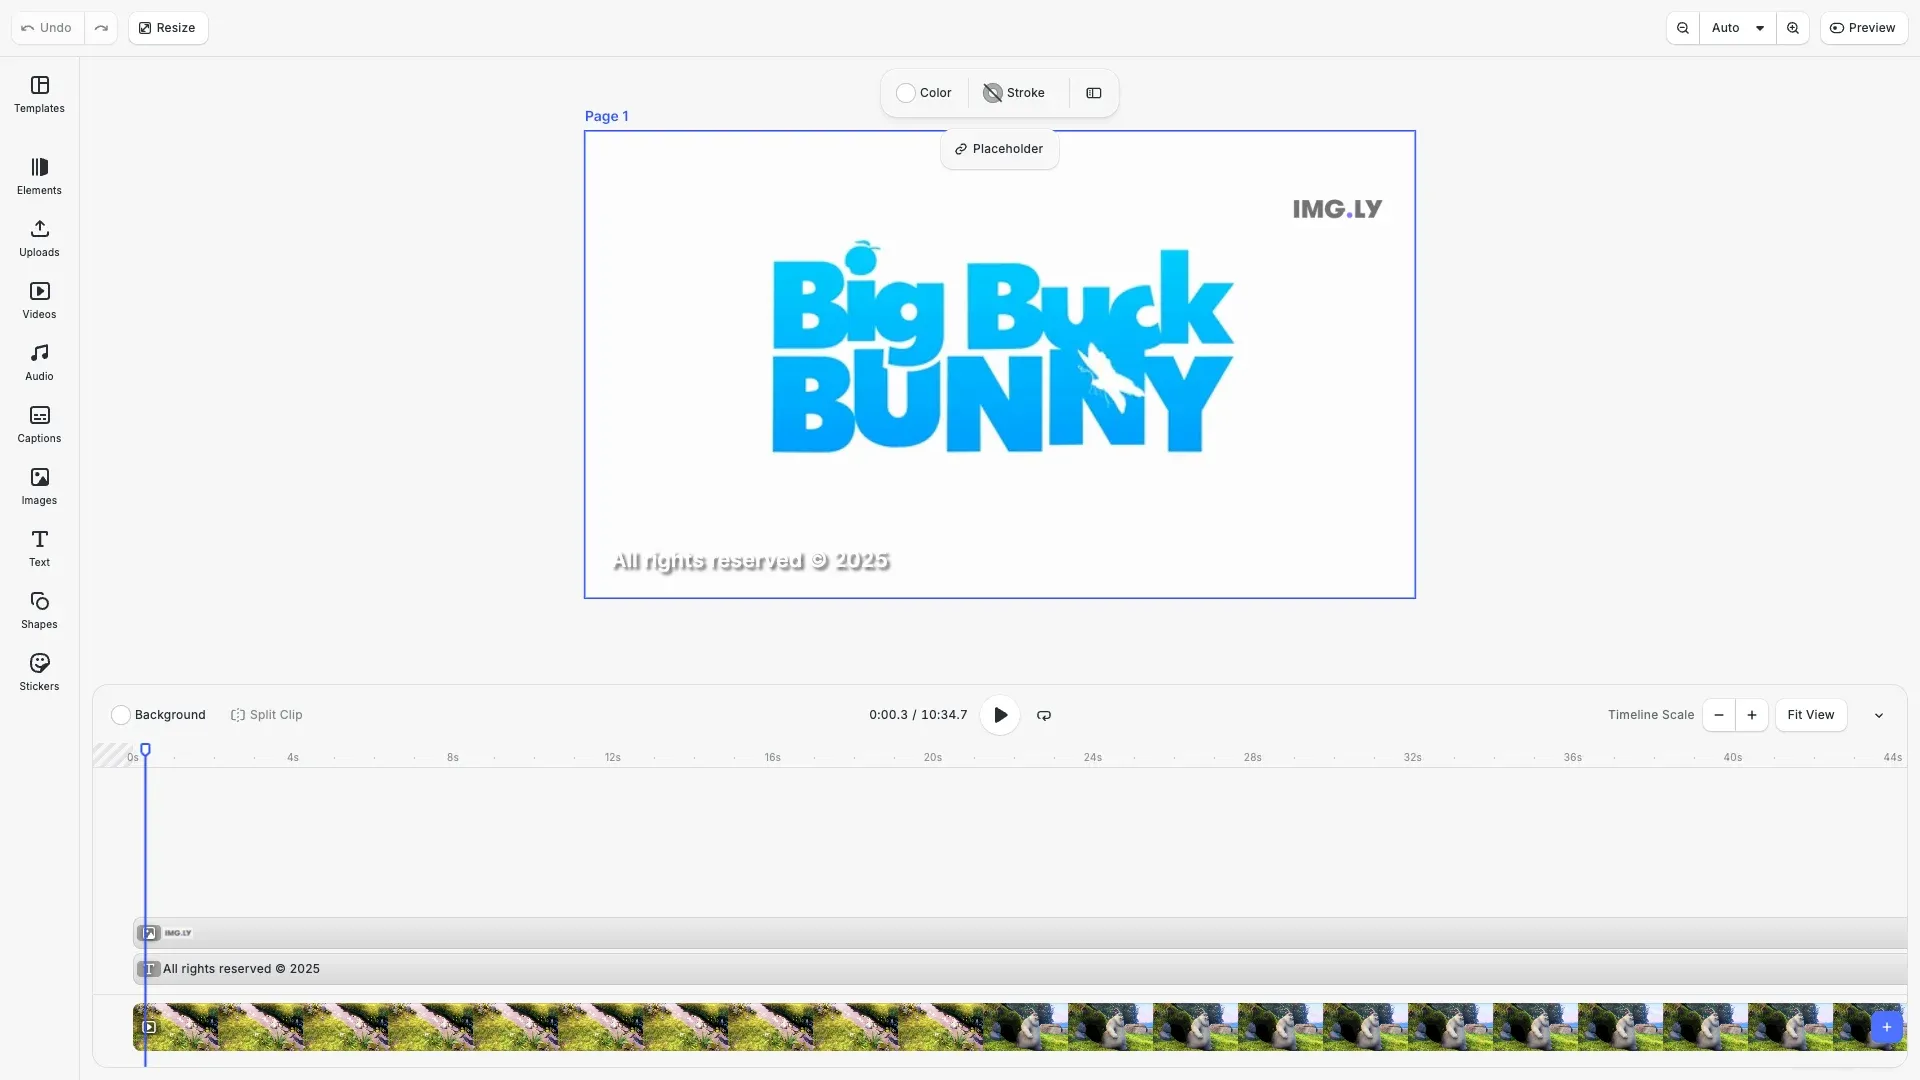The height and width of the screenshot is (1080, 1920).
Task: Open the Auto zoom dropdown
Action: coord(1737,28)
